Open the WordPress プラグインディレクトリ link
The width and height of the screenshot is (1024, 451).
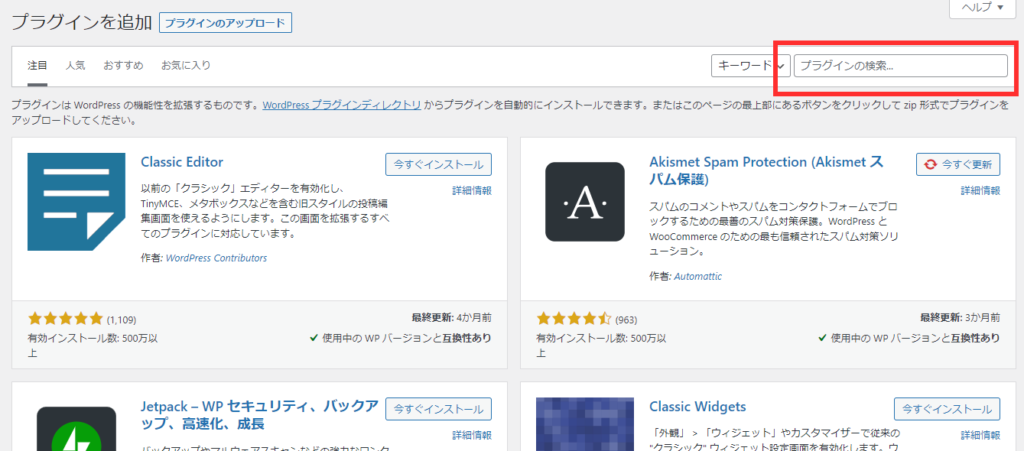point(342,104)
